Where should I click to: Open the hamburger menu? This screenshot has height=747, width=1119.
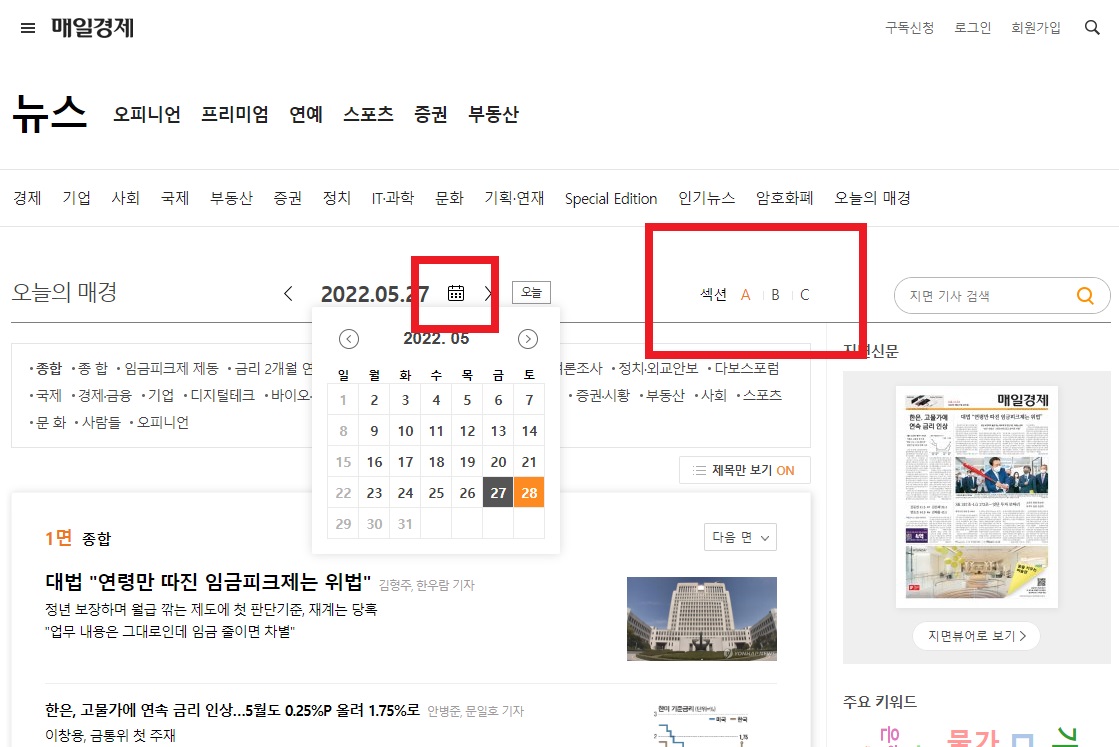click(28, 27)
